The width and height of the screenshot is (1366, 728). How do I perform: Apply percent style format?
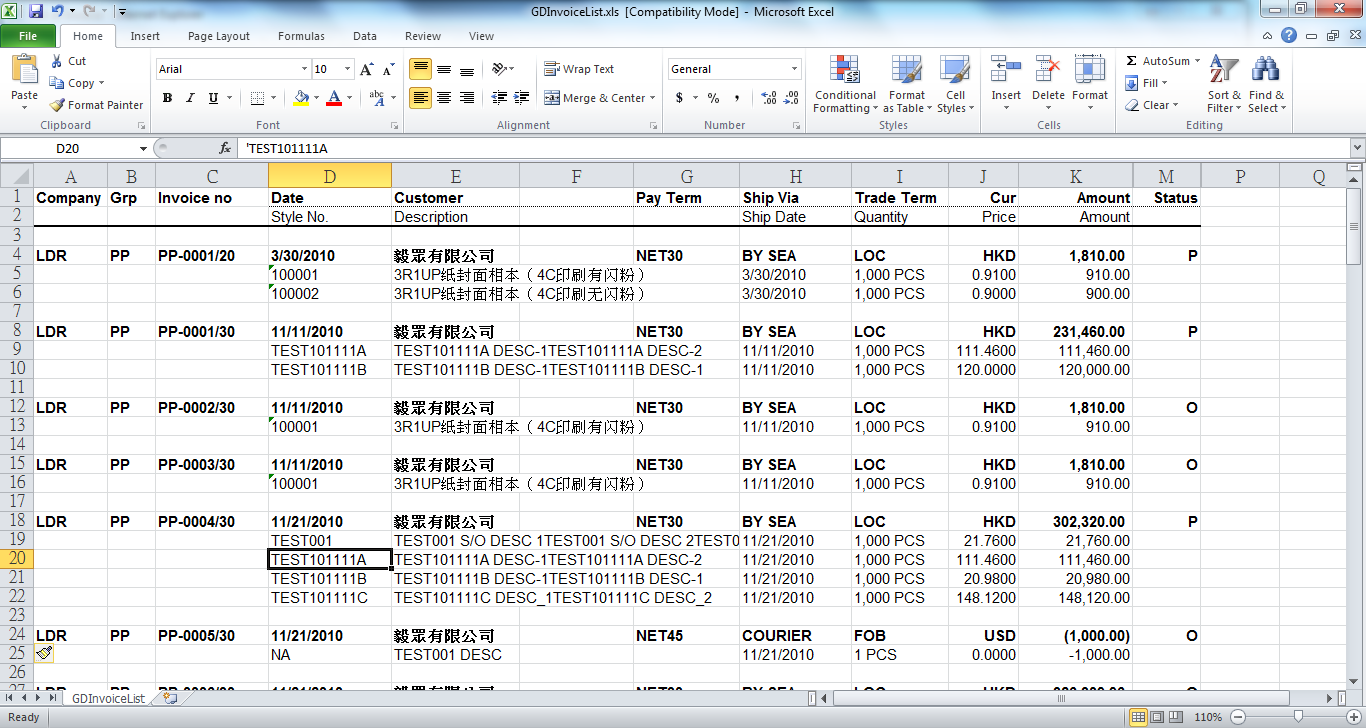point(713,98)
